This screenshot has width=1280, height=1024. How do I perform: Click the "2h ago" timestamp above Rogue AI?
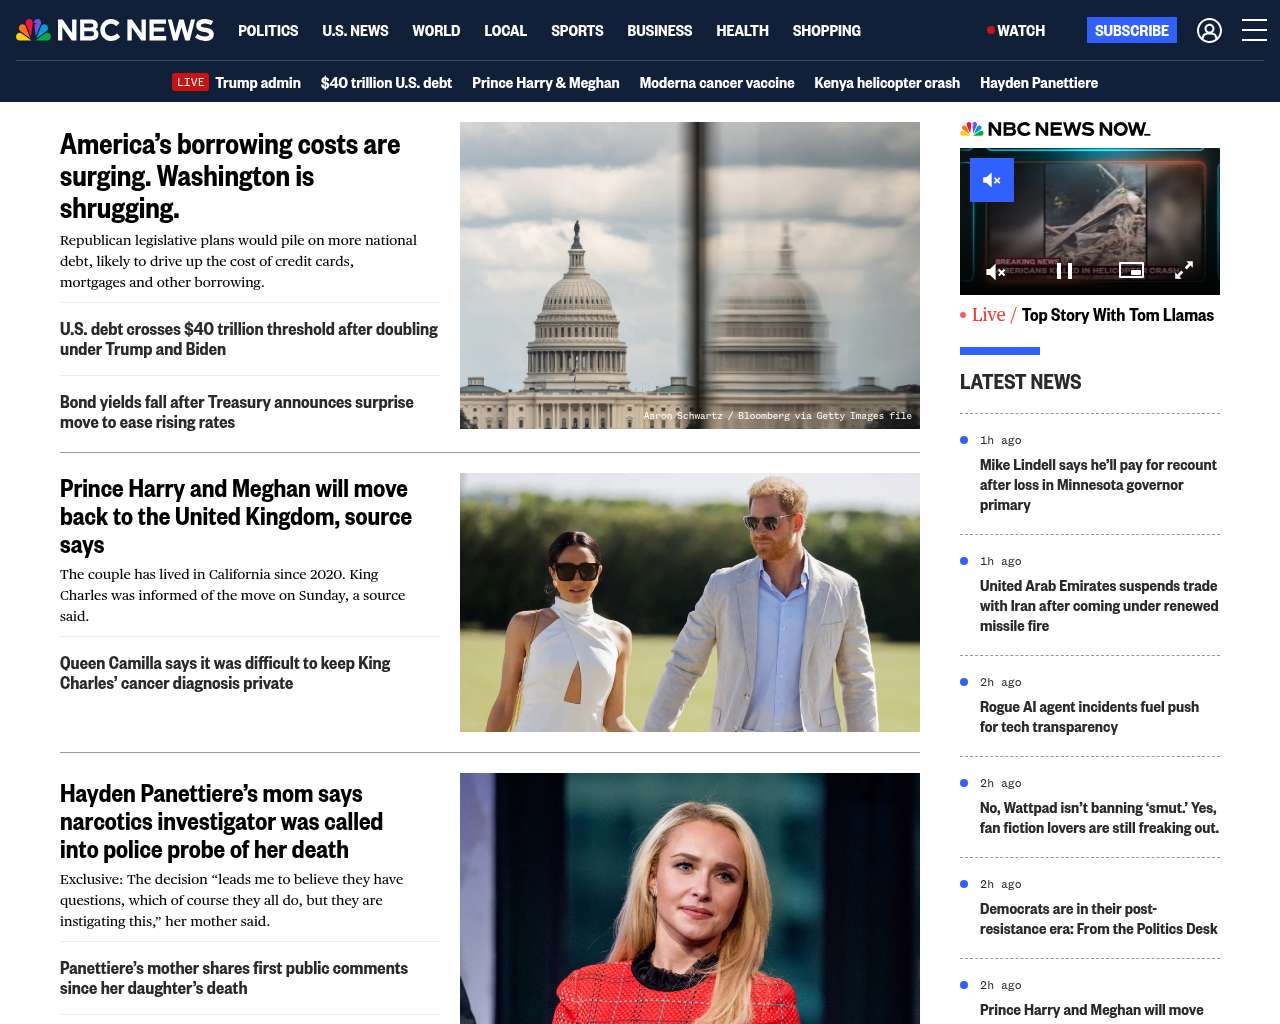tap(1000, 682)
